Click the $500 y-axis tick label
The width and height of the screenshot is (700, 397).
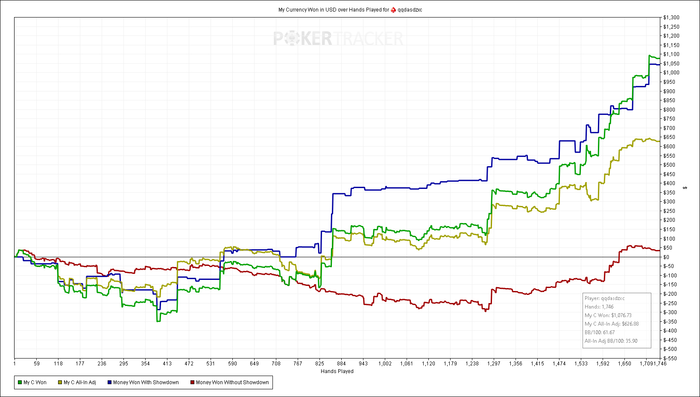click(x=669, y=165)
